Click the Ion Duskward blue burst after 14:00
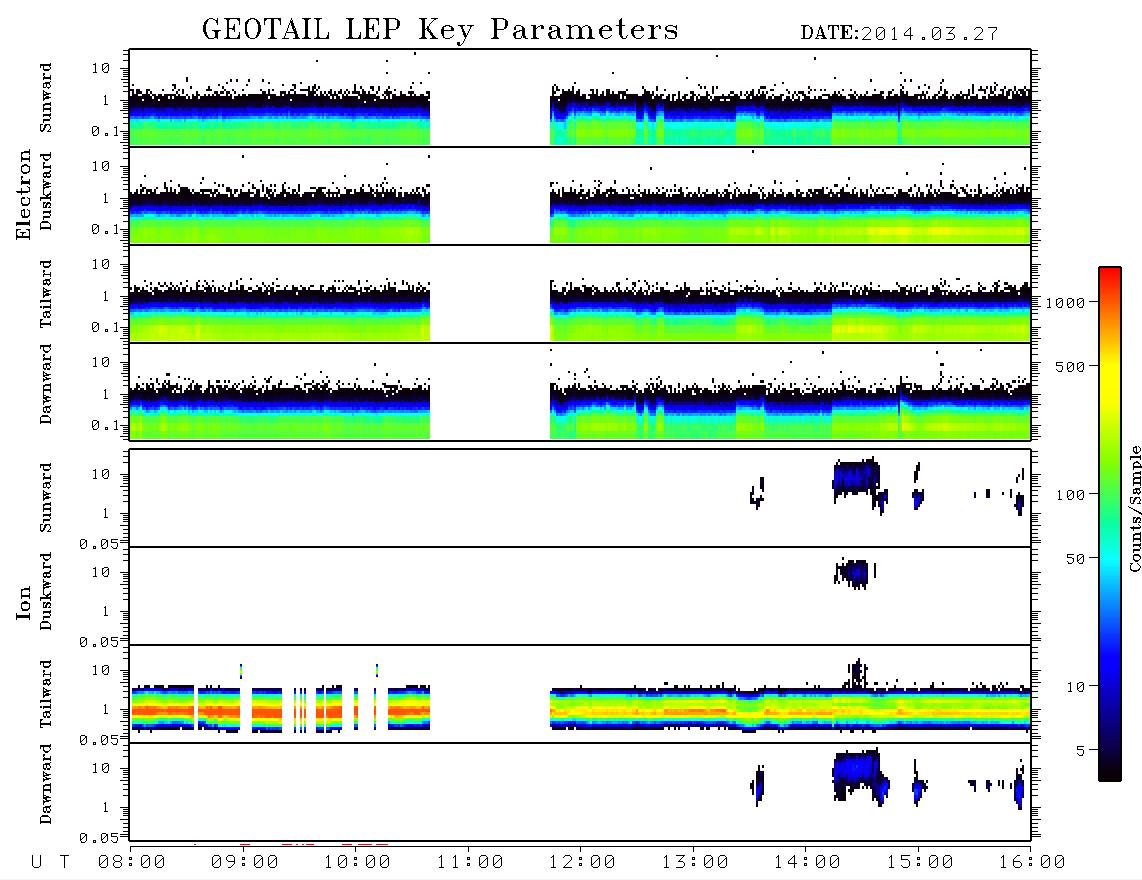1142x880 pixels. point(854,573)
